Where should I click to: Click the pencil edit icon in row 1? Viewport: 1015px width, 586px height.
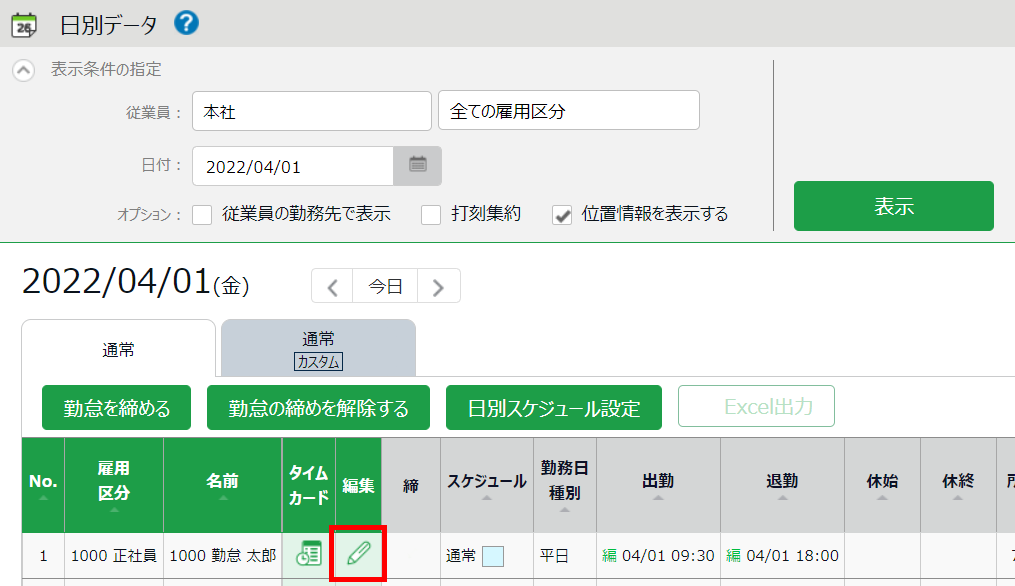[358, 554]
